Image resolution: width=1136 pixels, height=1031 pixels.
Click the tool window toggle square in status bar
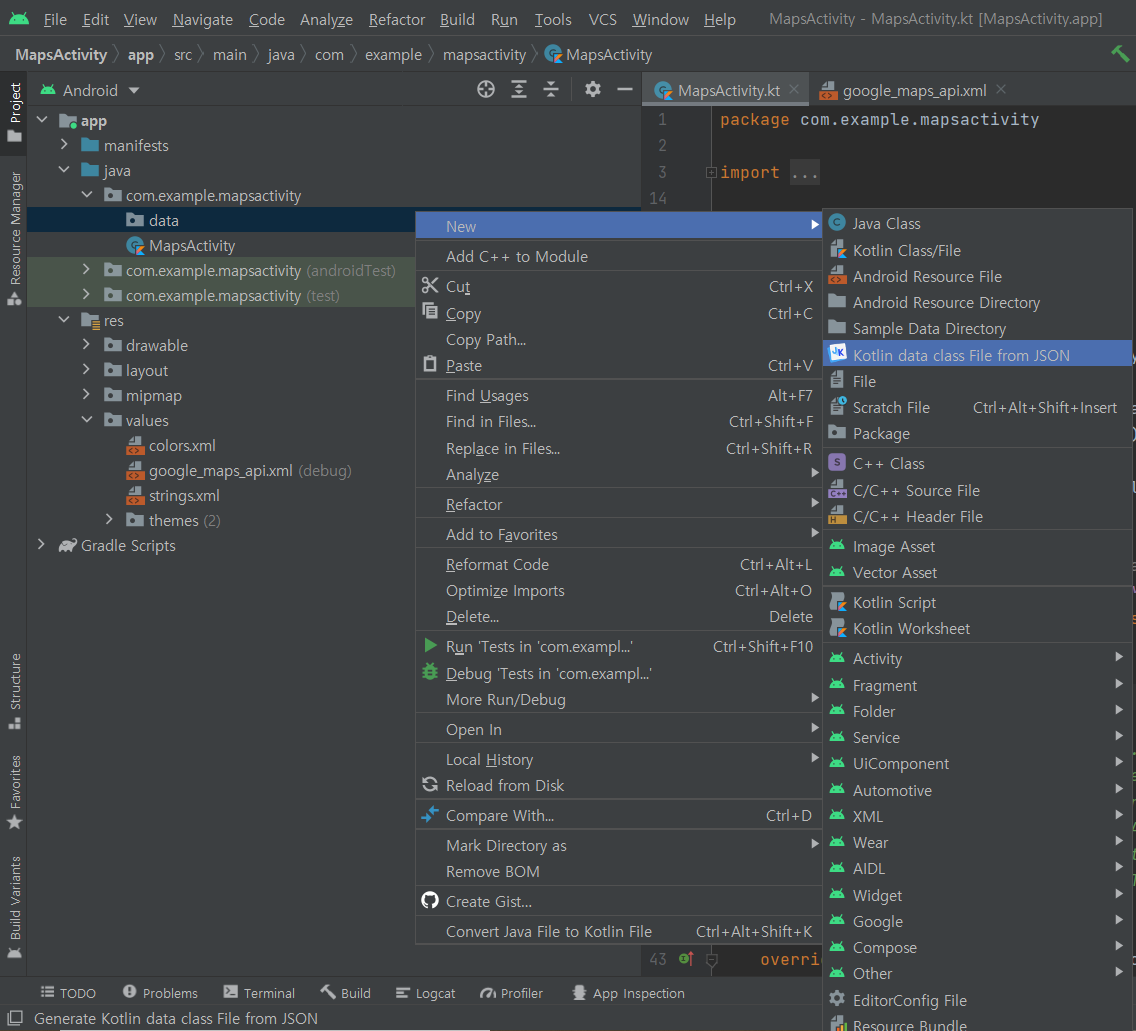[x=14, y=1018]
